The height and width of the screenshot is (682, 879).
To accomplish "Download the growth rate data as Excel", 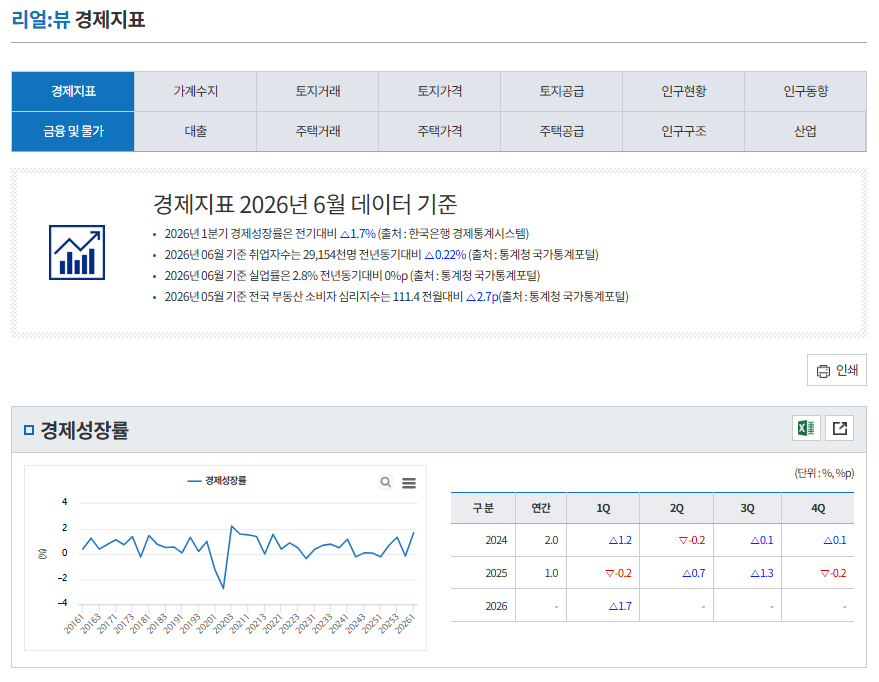I will point(806,429).
